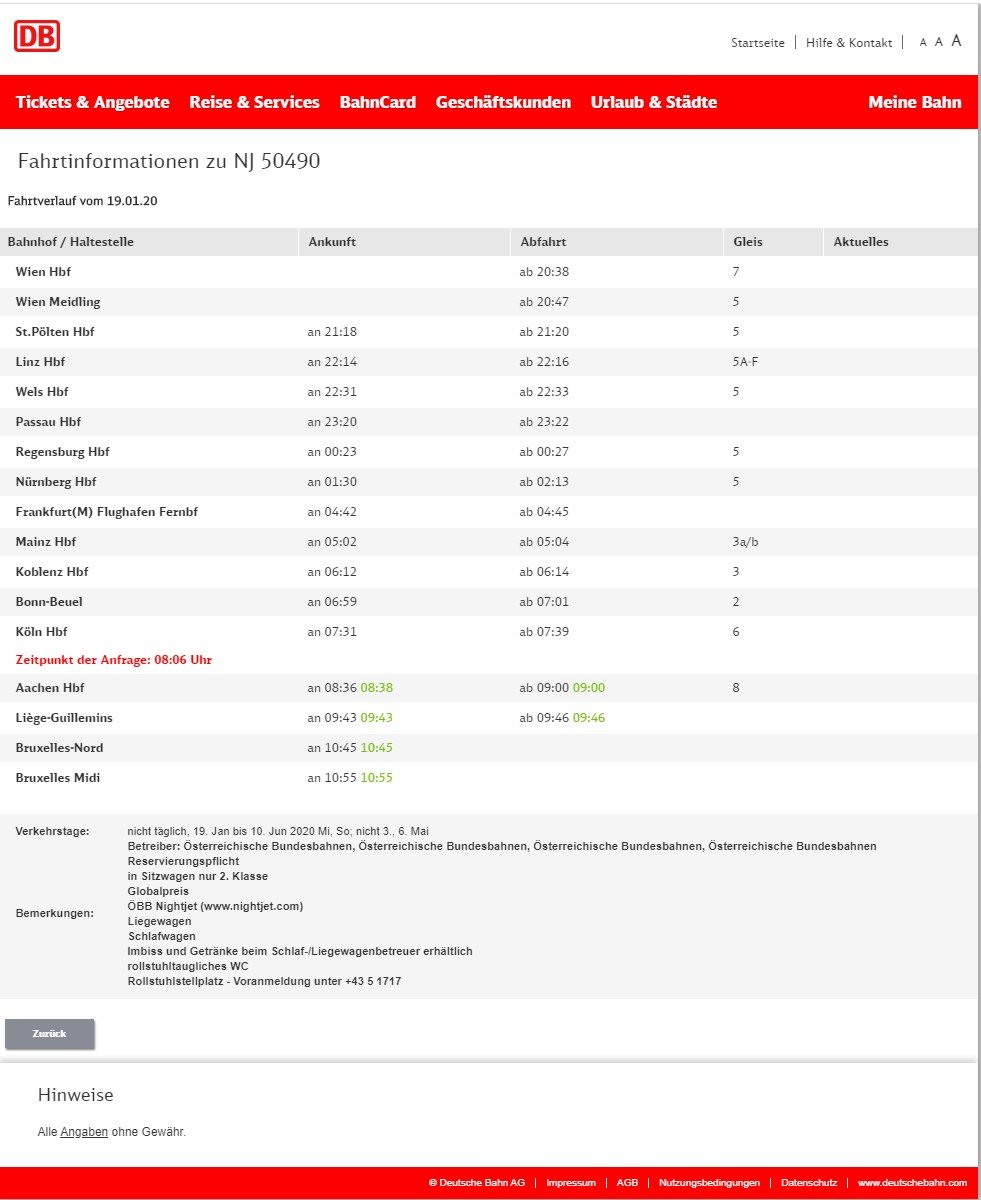Visit www.deutschebahn.com footer link
Viewport: 981px width, 1200px height.
tap(912, 1182)
